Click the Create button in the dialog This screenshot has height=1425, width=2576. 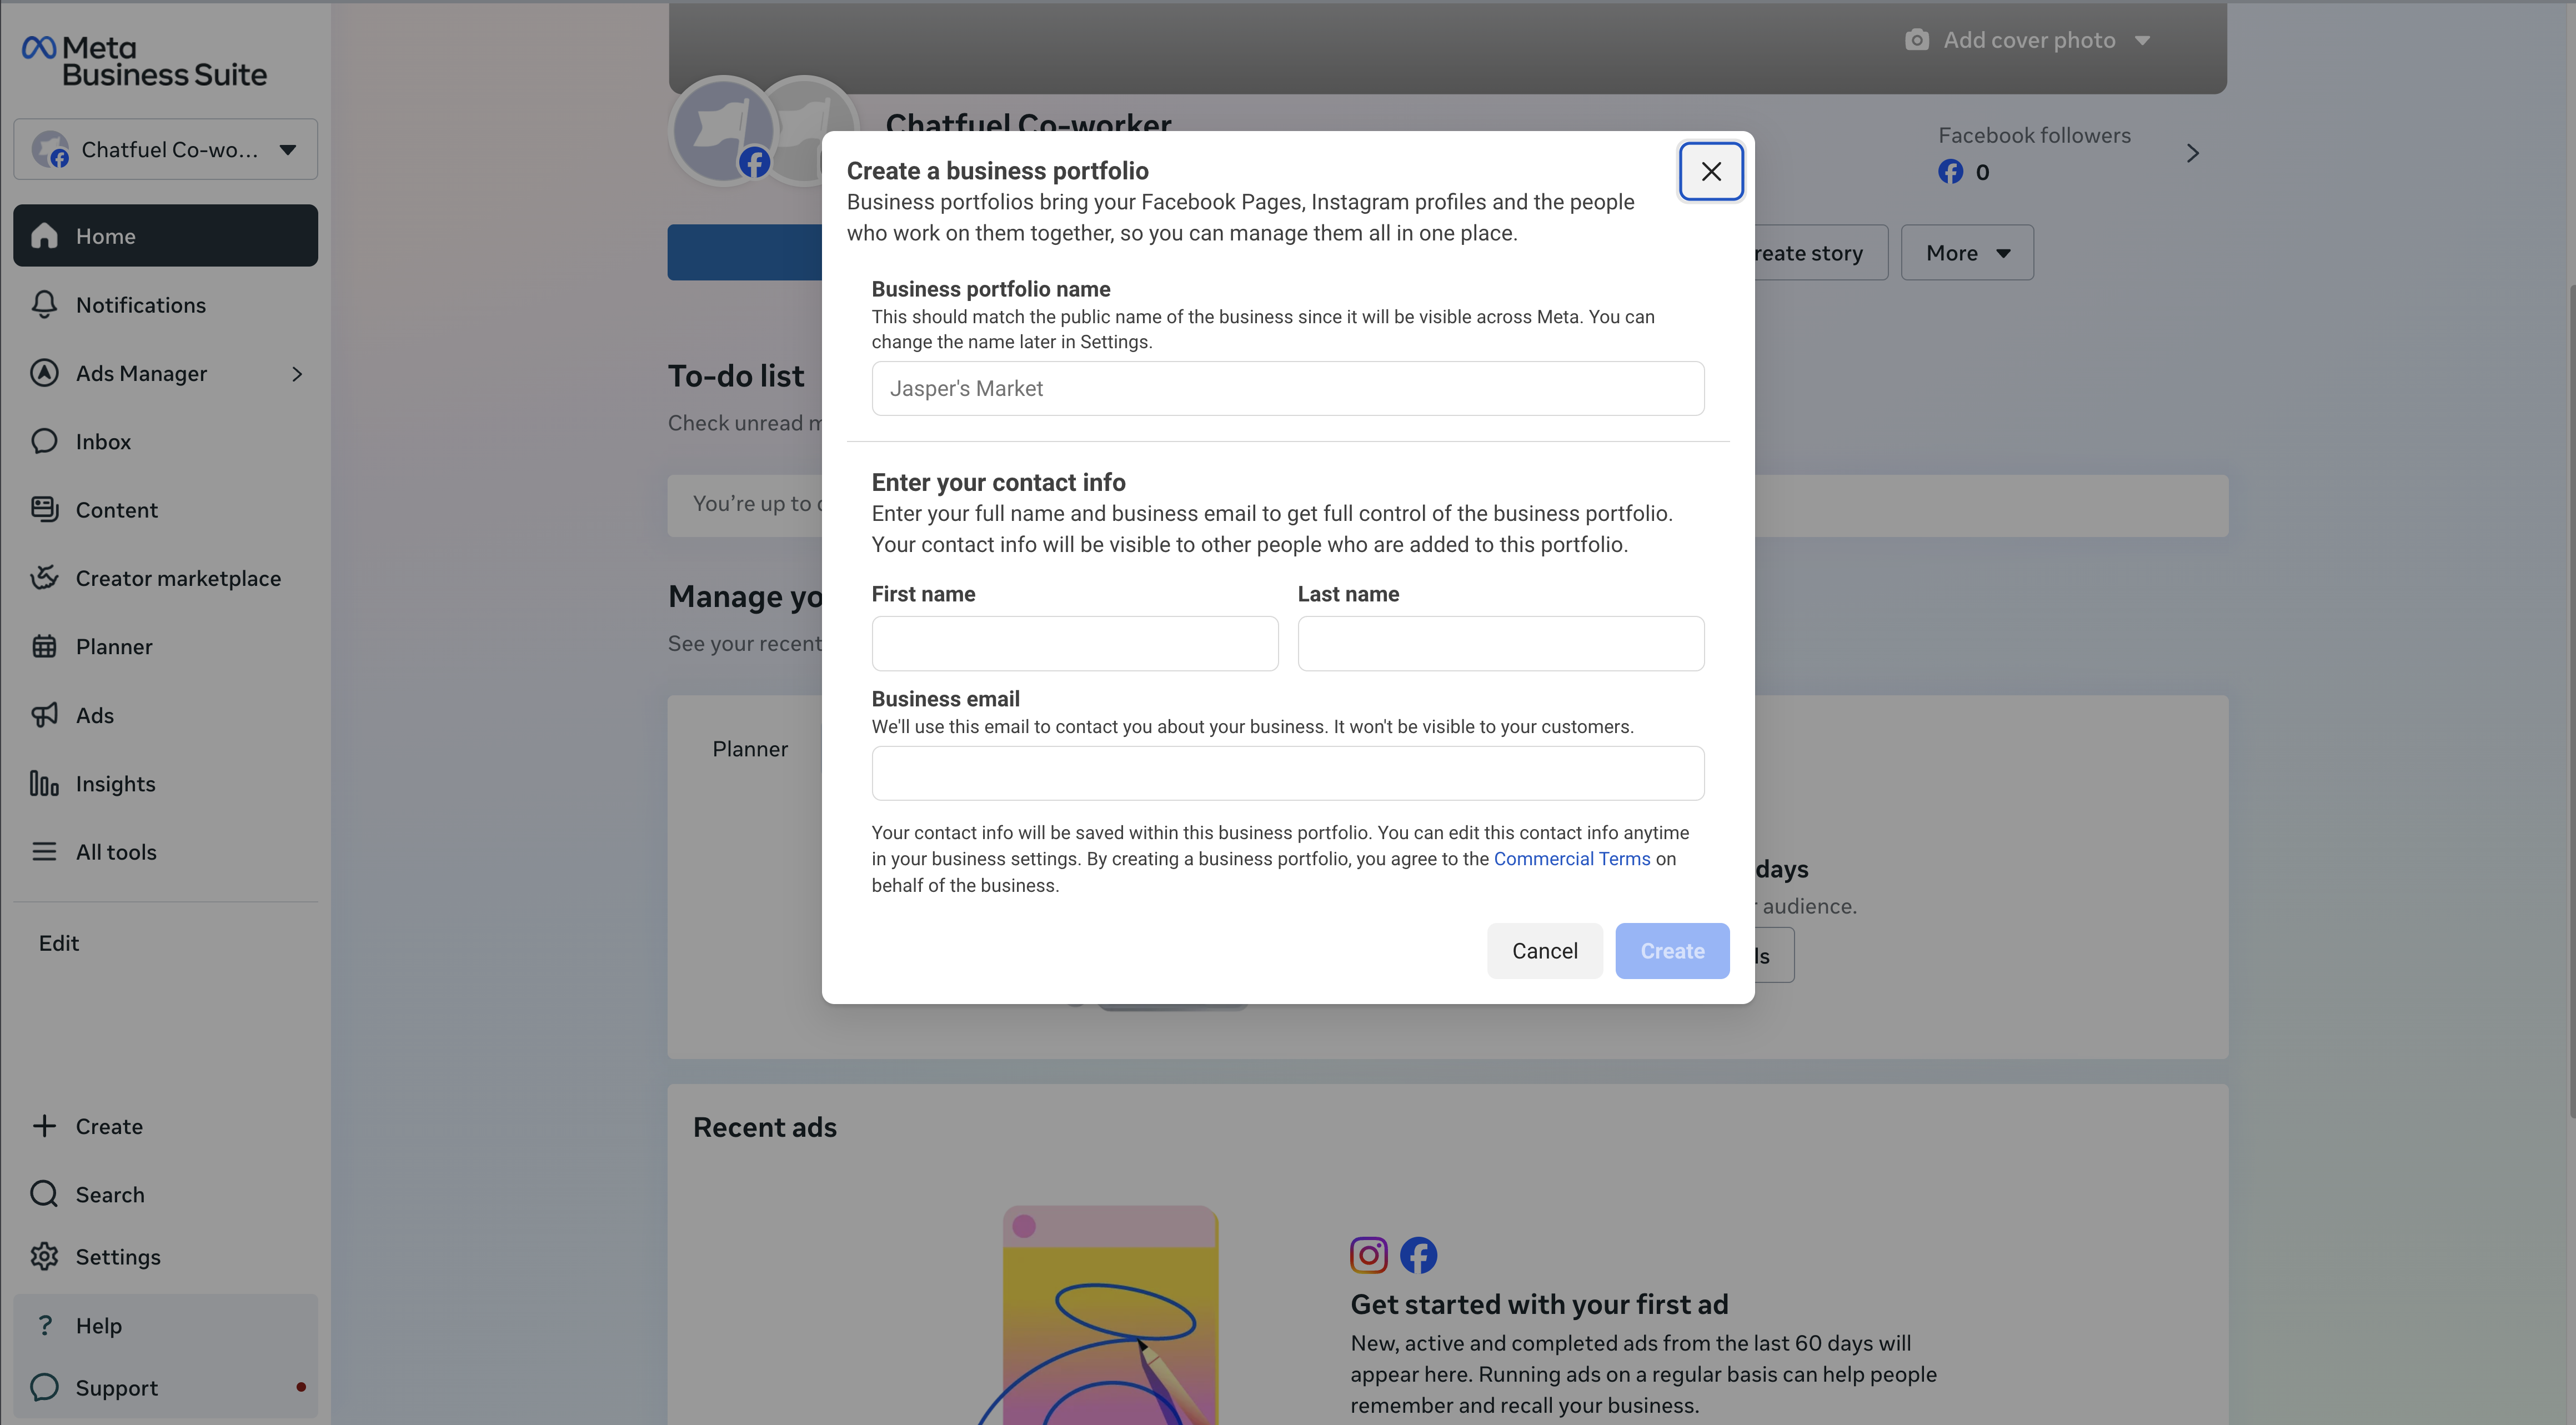click(1672, 951)
